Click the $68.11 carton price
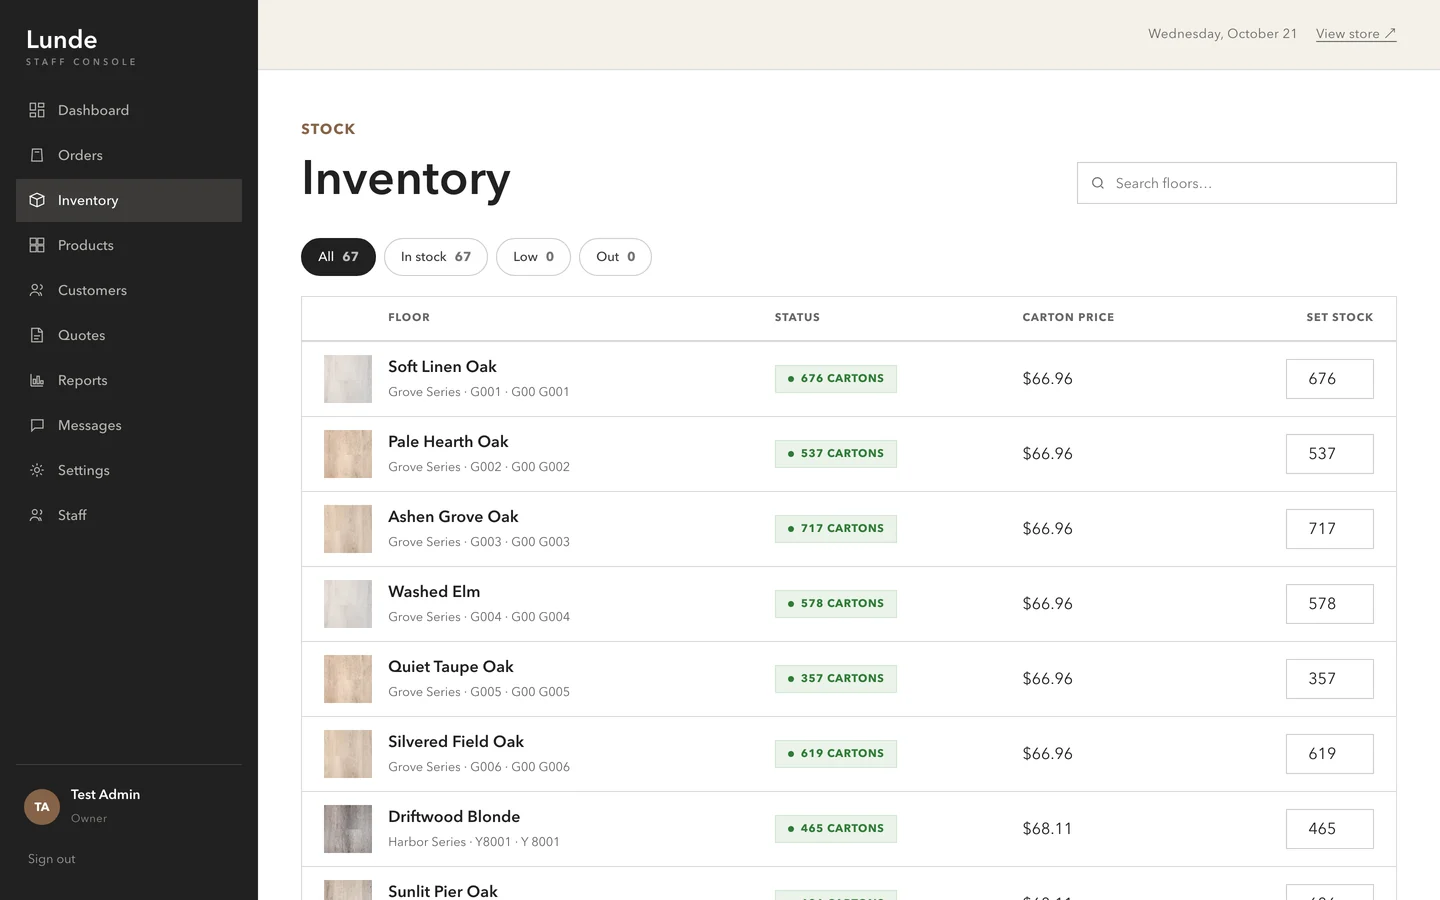 pos(1047,829)
